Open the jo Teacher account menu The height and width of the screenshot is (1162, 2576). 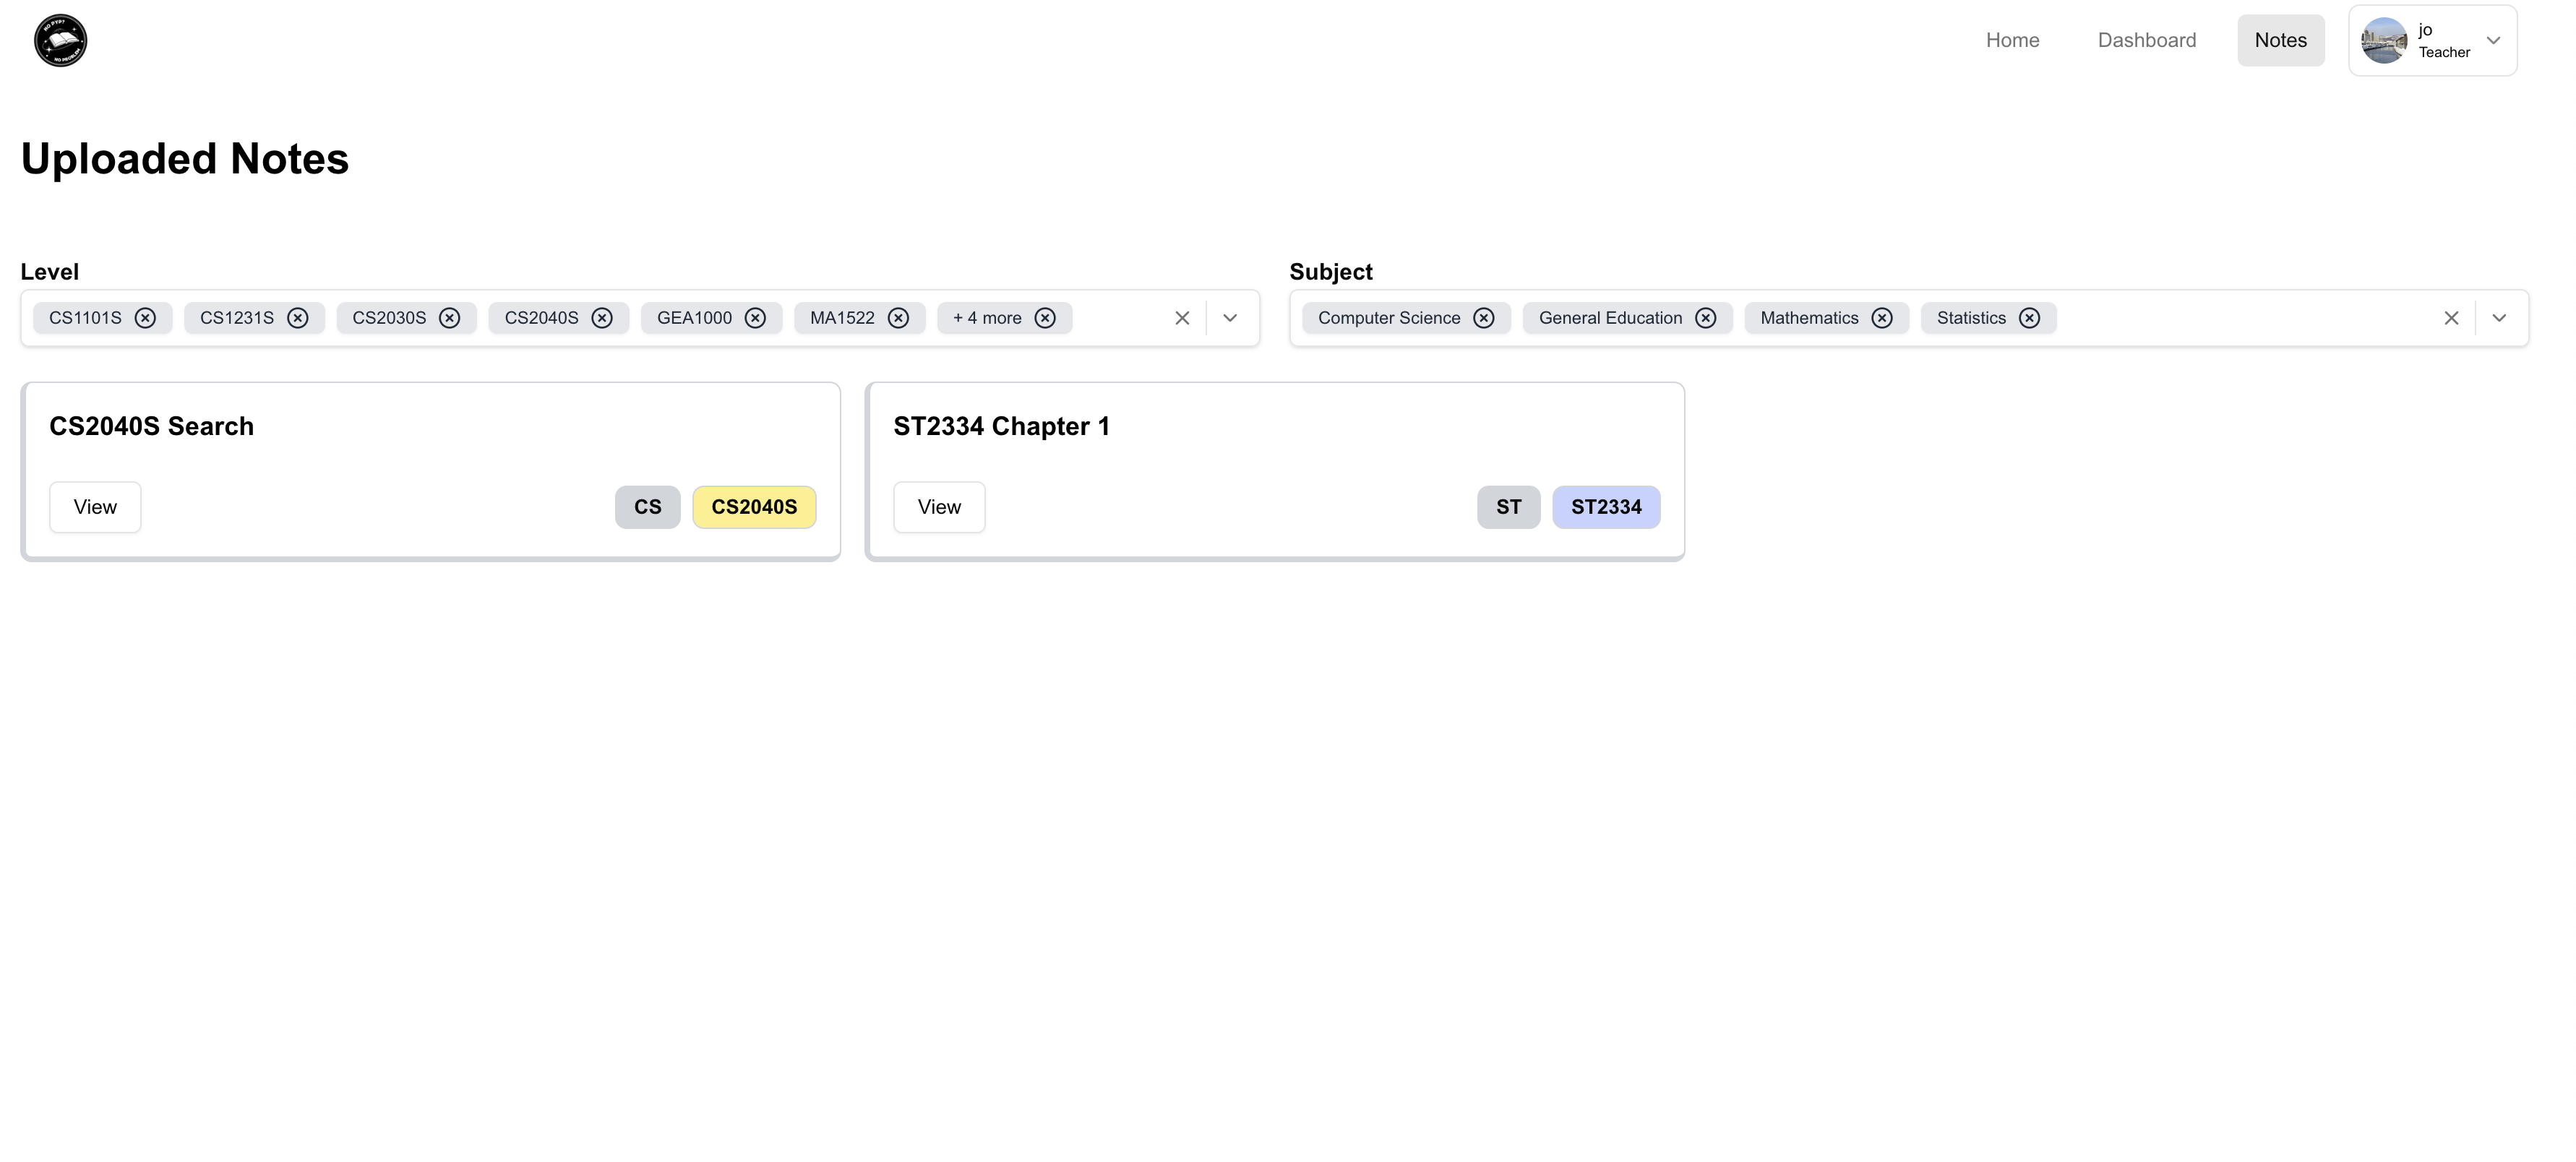(x=2432, y=41)
